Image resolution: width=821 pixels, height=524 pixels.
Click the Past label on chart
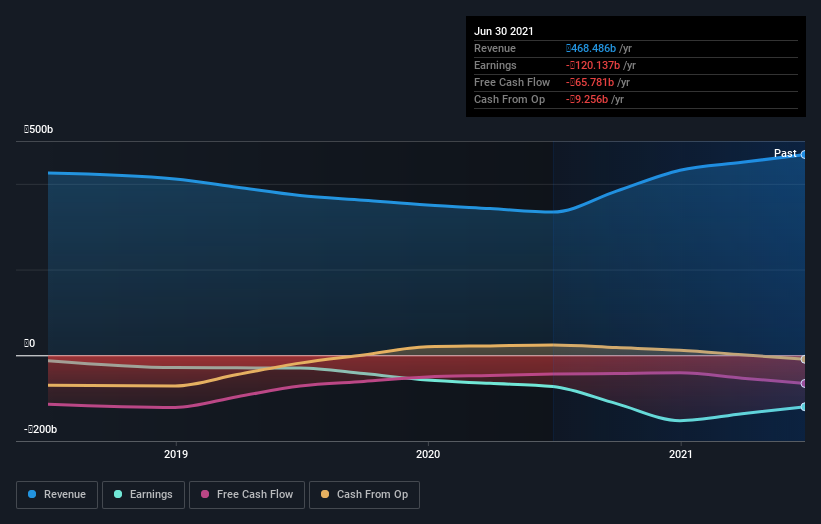point(785,153)
